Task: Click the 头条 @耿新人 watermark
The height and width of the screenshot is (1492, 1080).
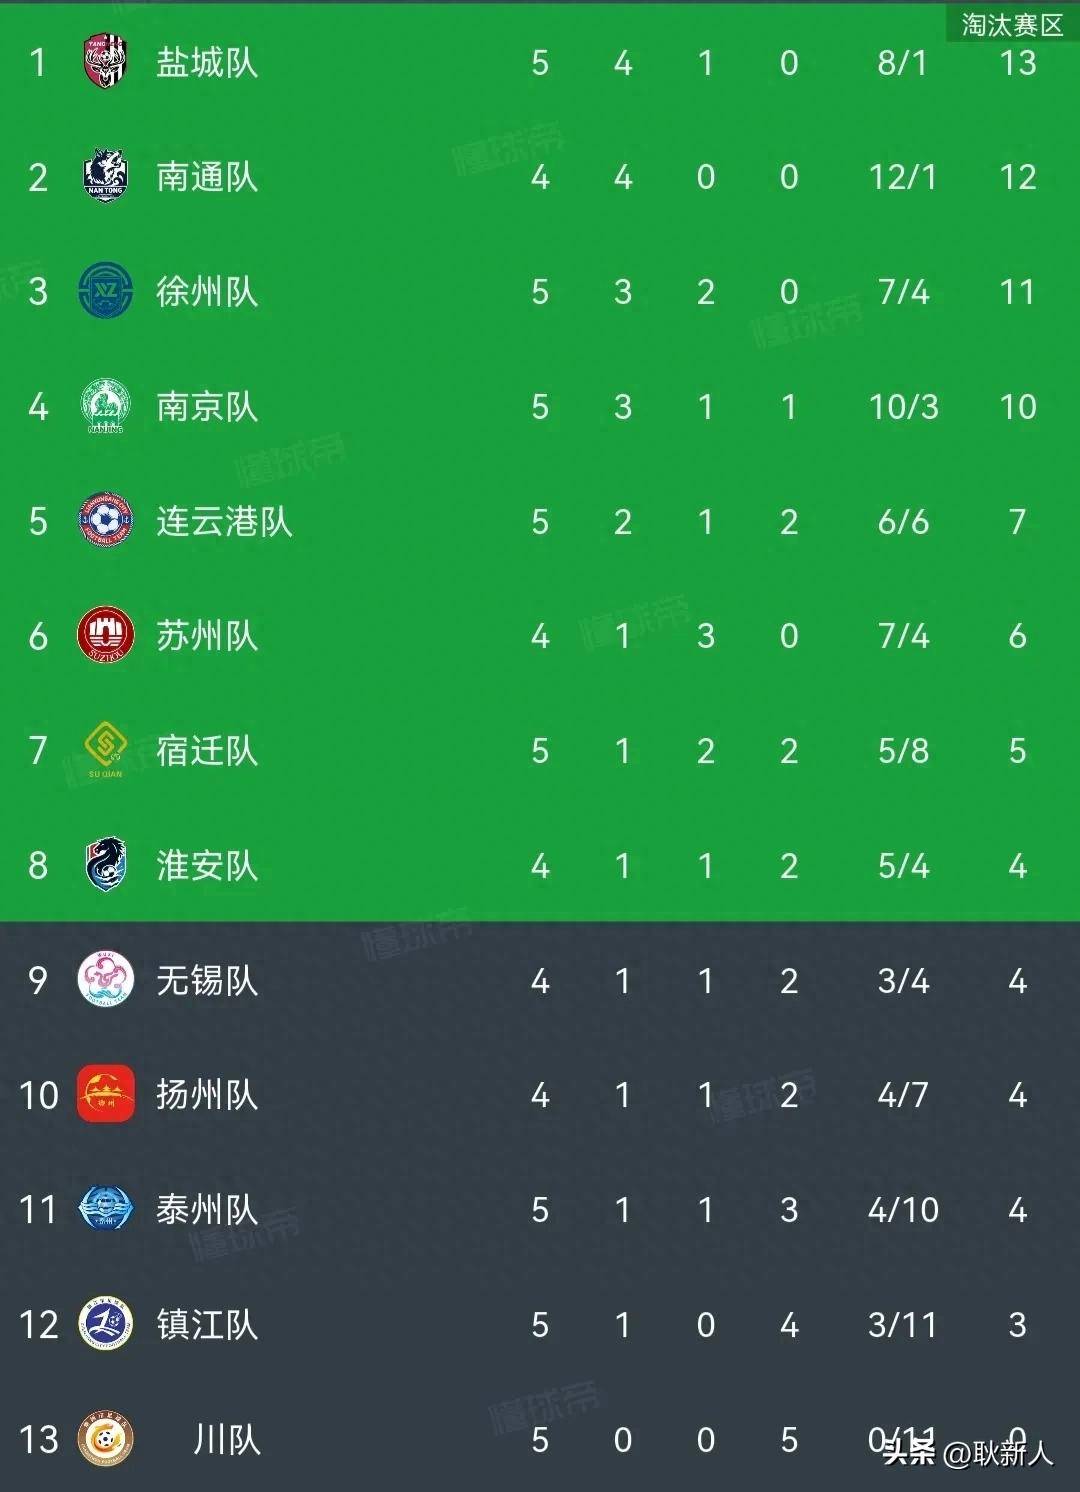Action: pyautogui.click(x=967, y=1451)
